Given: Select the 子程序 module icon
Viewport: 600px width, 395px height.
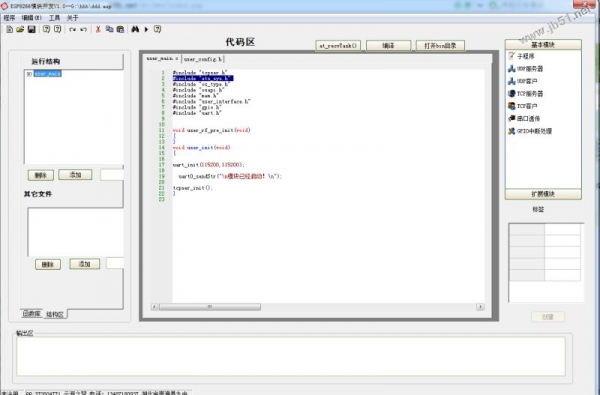Looking at the screenshot, I should 511,56.
